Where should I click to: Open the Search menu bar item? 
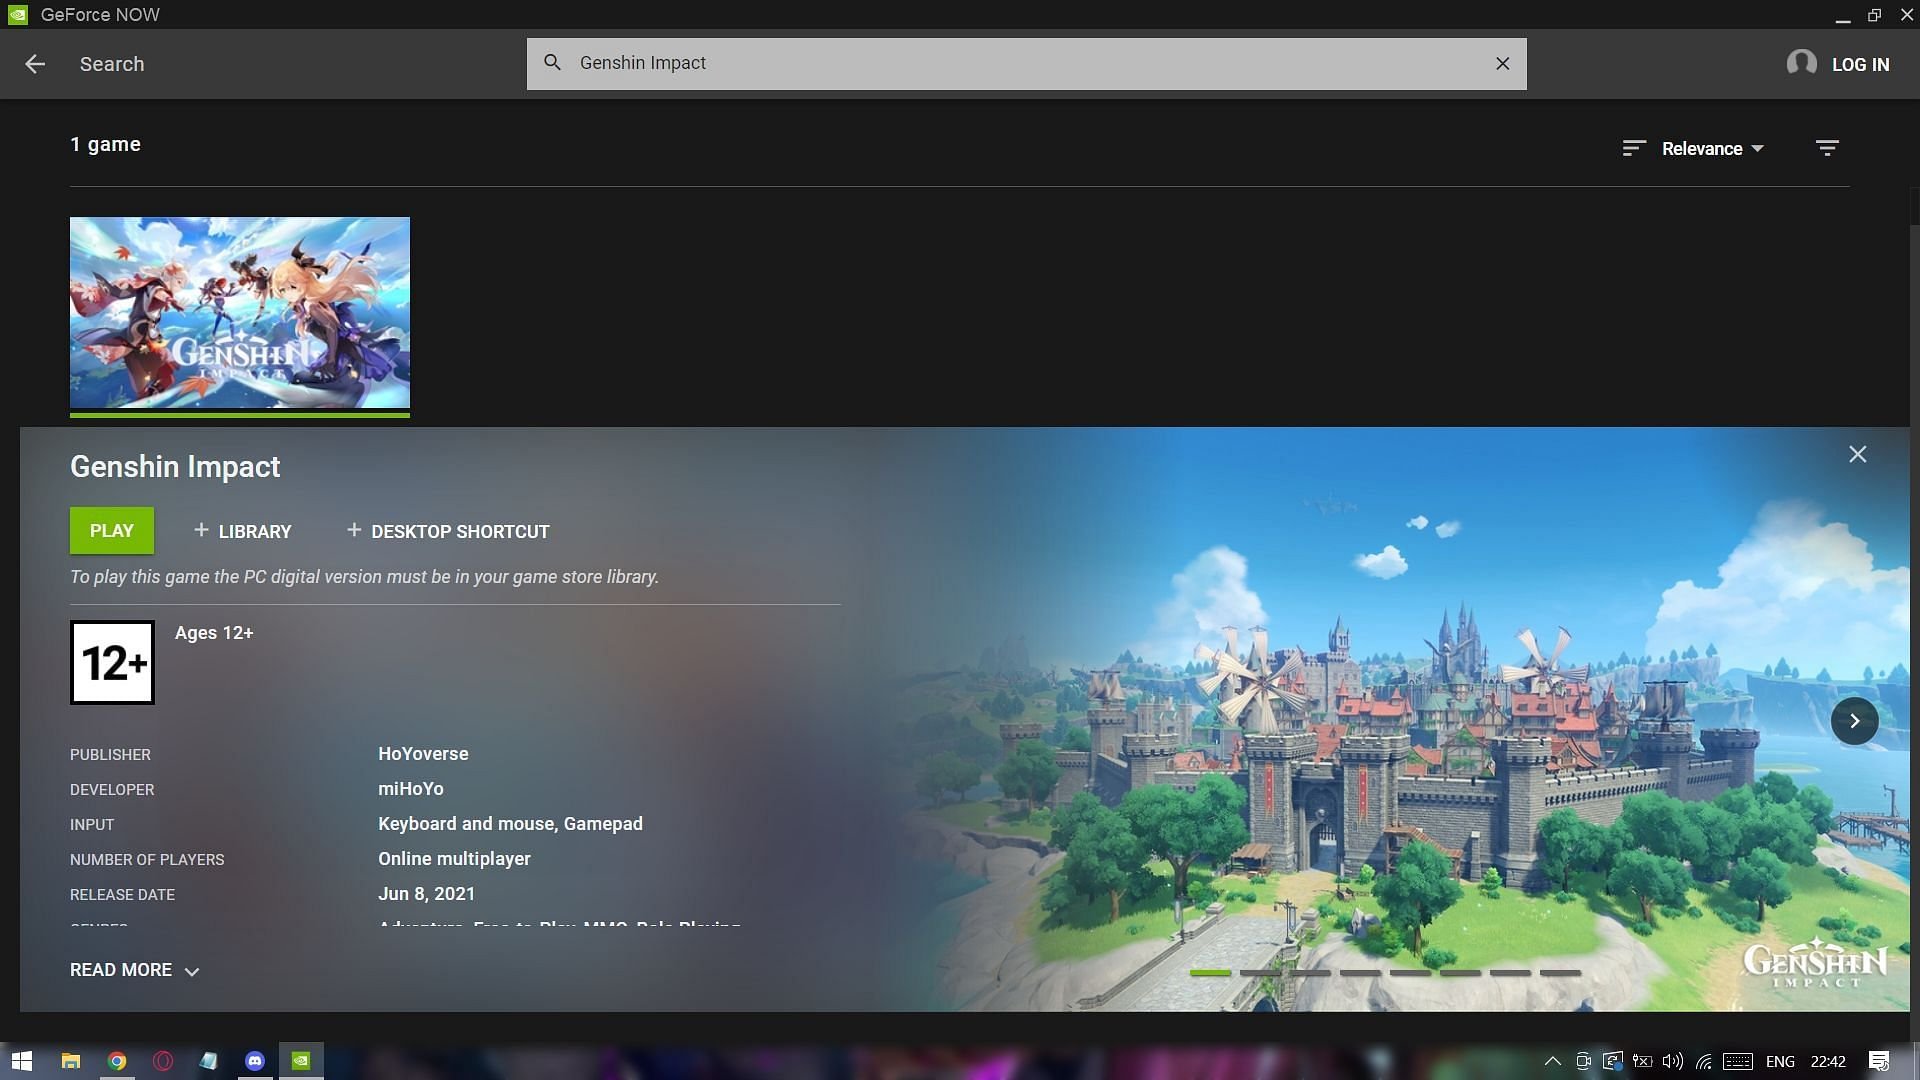(x=112, y=63)
